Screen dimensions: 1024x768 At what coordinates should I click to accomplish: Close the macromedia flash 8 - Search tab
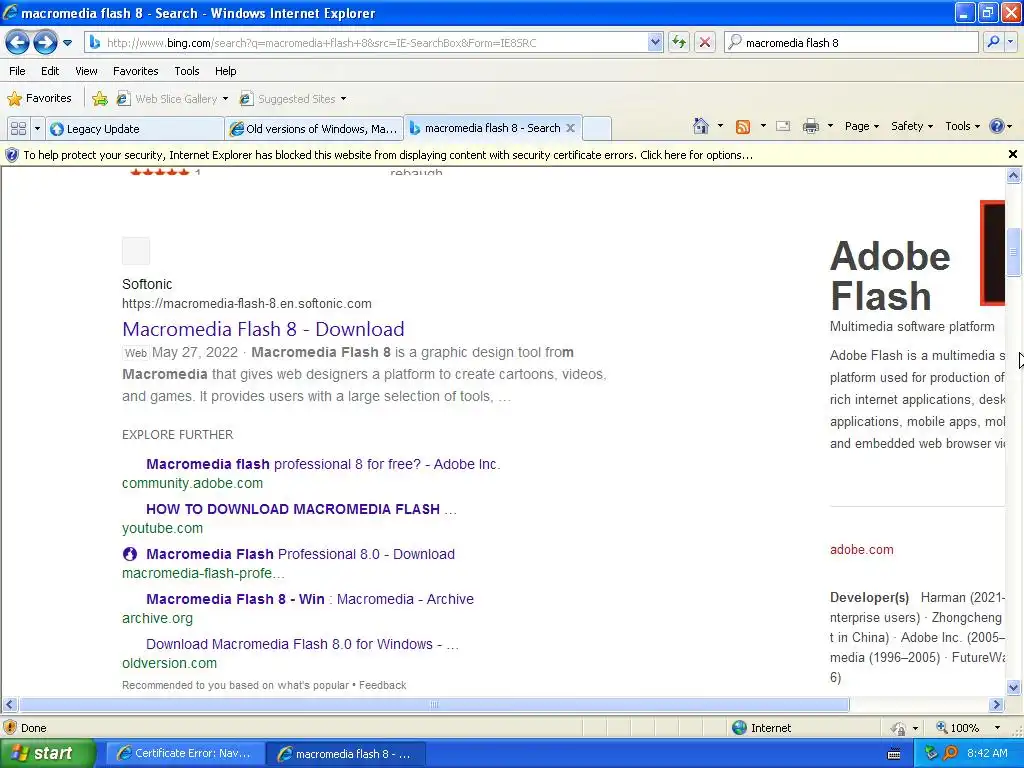coord(570,128)
